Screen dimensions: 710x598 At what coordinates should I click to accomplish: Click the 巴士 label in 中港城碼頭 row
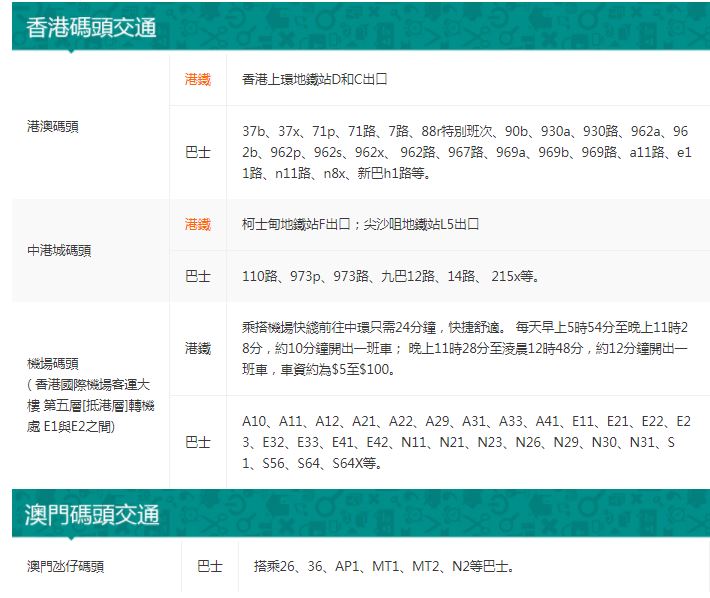[198, 275]
